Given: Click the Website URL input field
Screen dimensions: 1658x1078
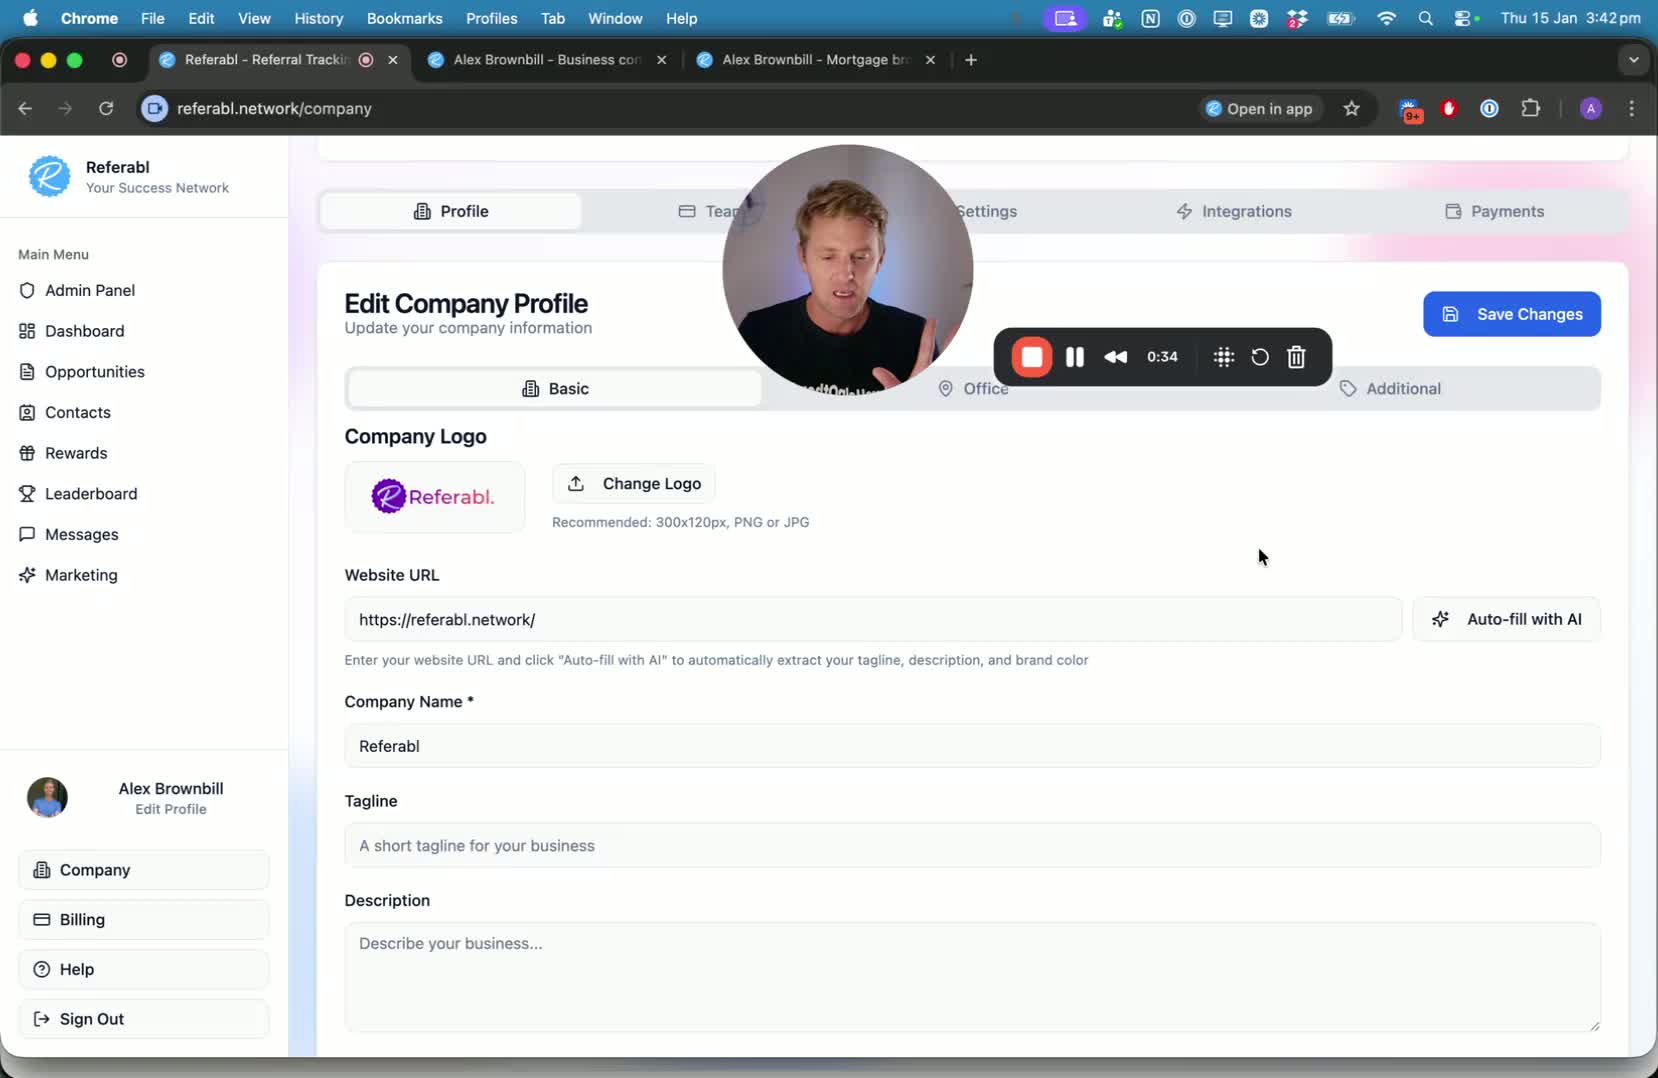Looking at the screenshot, I should coord(873,620).
